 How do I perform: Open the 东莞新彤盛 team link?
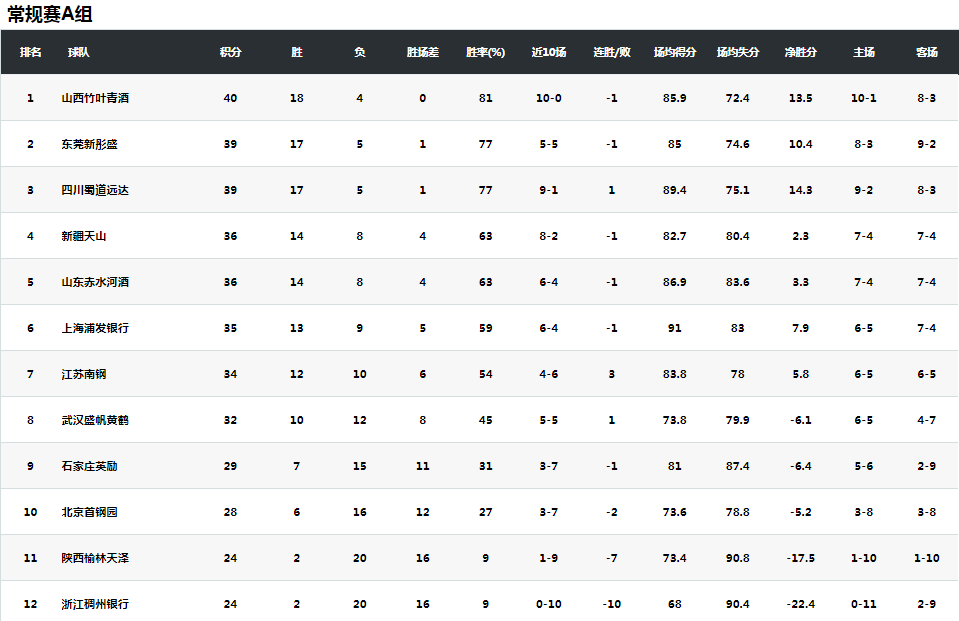[x=89, y=144]
